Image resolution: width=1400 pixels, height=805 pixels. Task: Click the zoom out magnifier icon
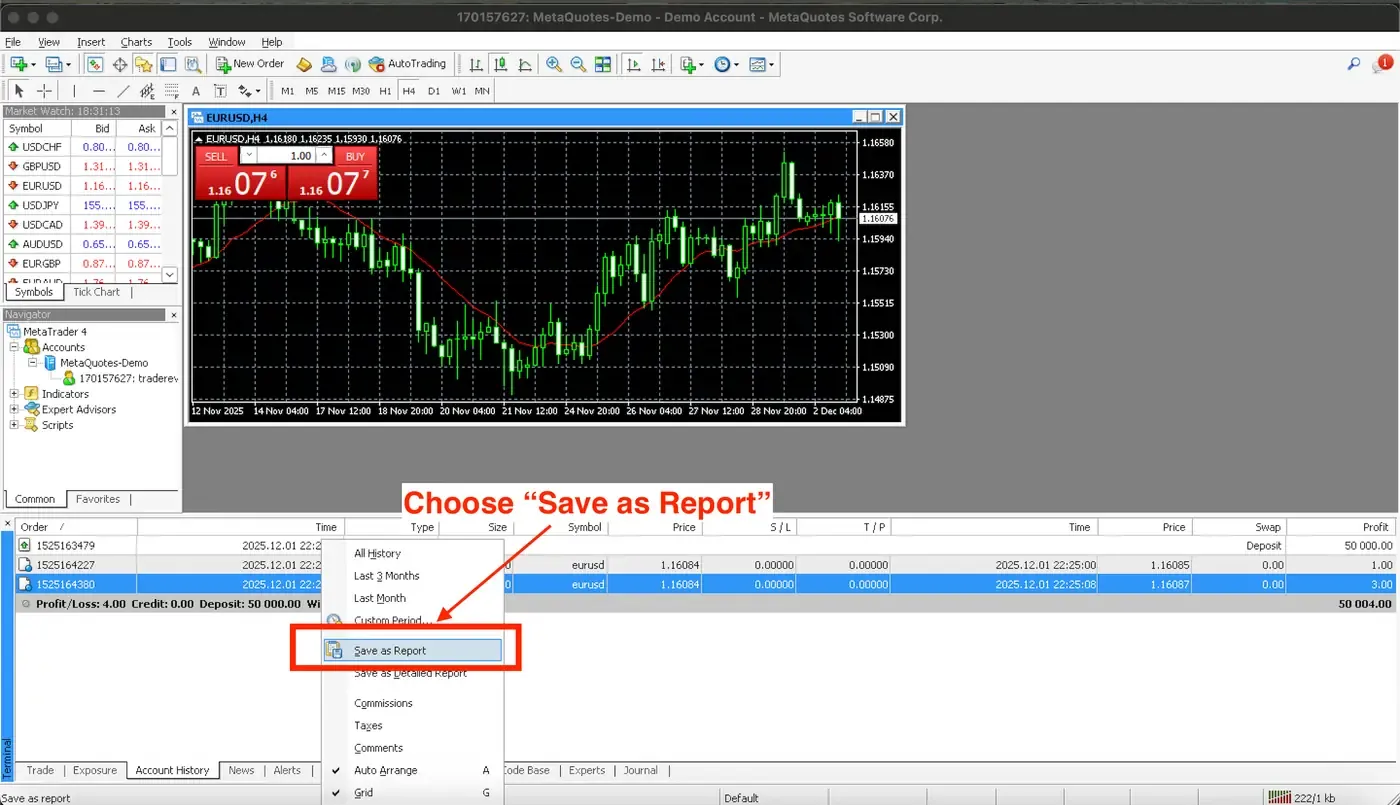pos(578,64)
